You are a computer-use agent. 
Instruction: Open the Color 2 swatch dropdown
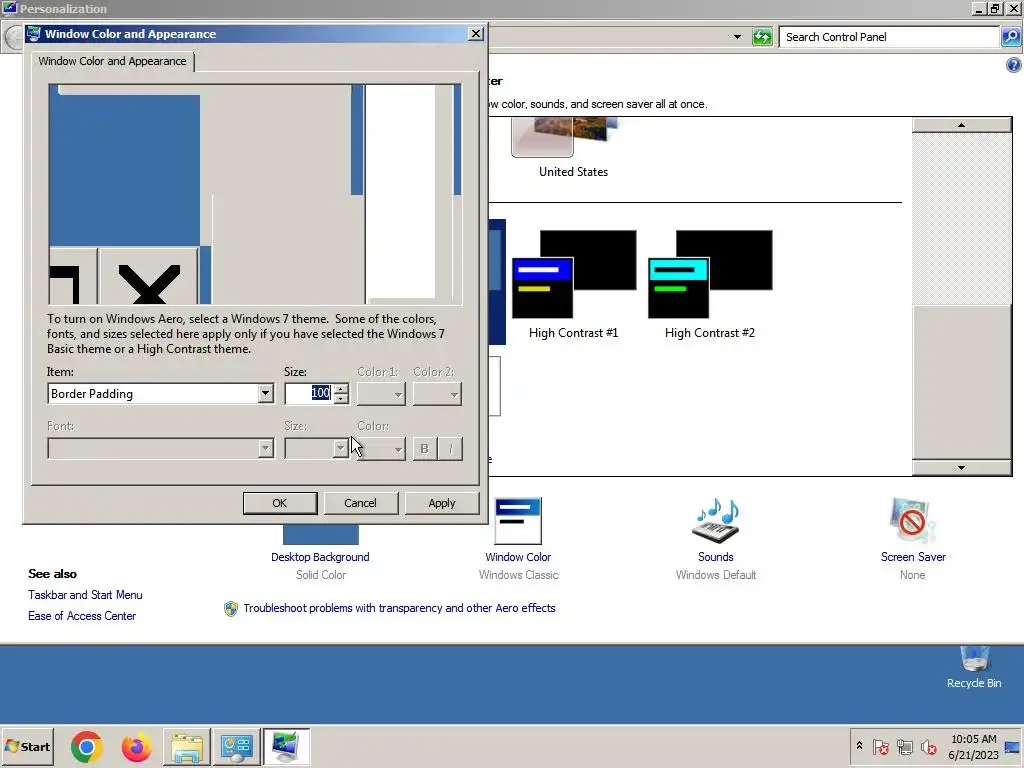pos(437,394)
